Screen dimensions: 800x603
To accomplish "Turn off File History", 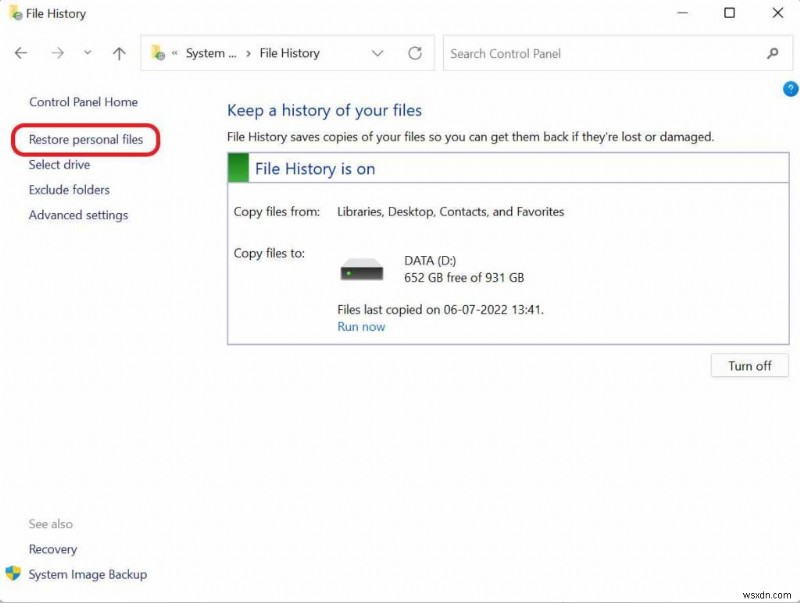I will pos(749,365).
